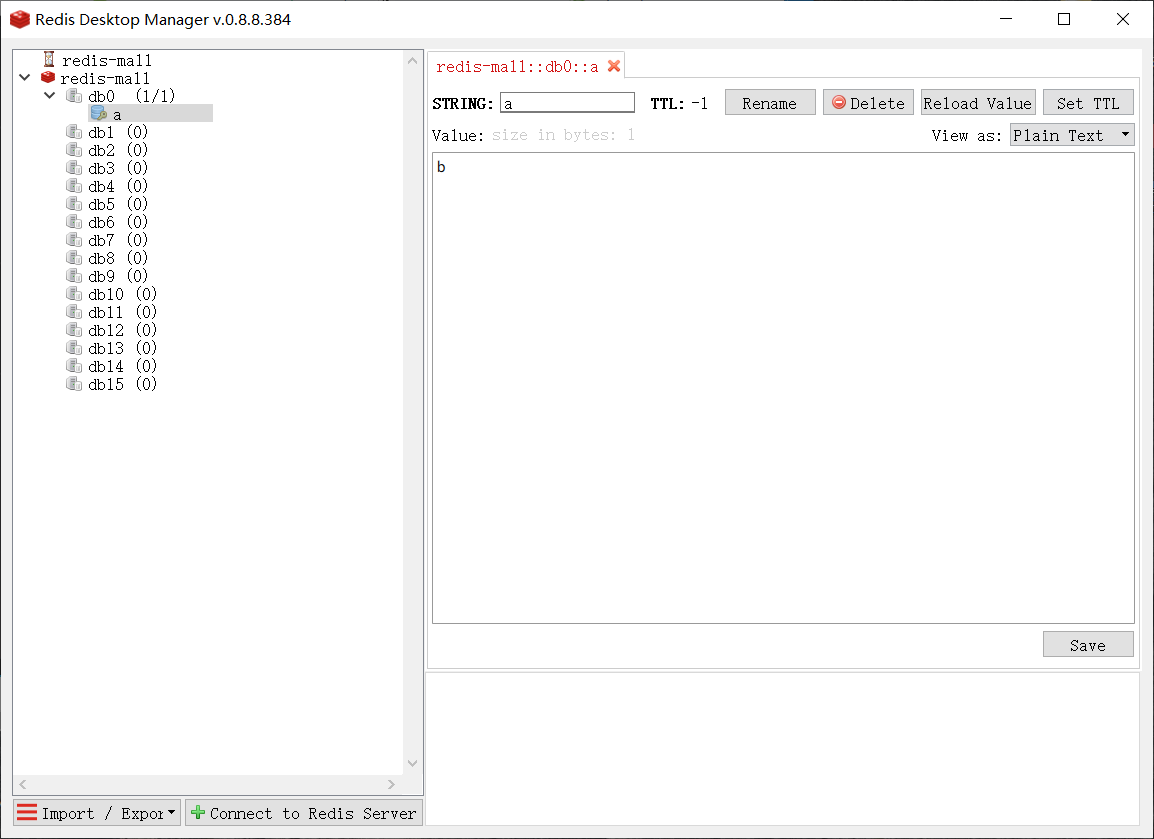This screenshot has width=1154, height=839.
Task: Click the red Redis cube icon of connected redis-mall
Action: click(48, 77)
